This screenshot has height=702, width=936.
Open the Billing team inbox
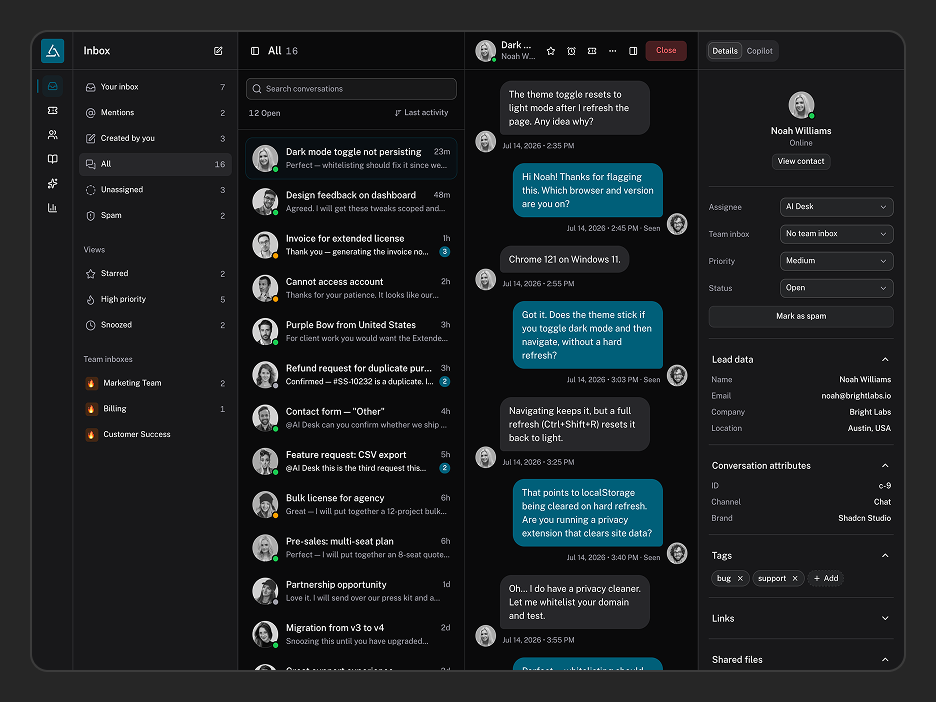(x=155, y=409)
